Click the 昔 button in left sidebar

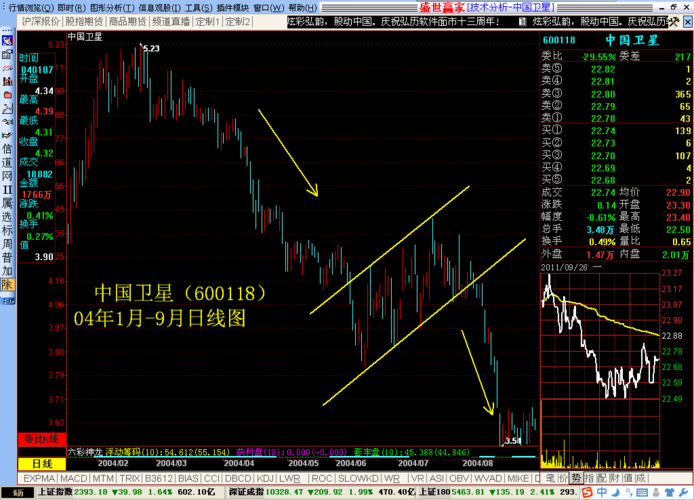point(7,258)
